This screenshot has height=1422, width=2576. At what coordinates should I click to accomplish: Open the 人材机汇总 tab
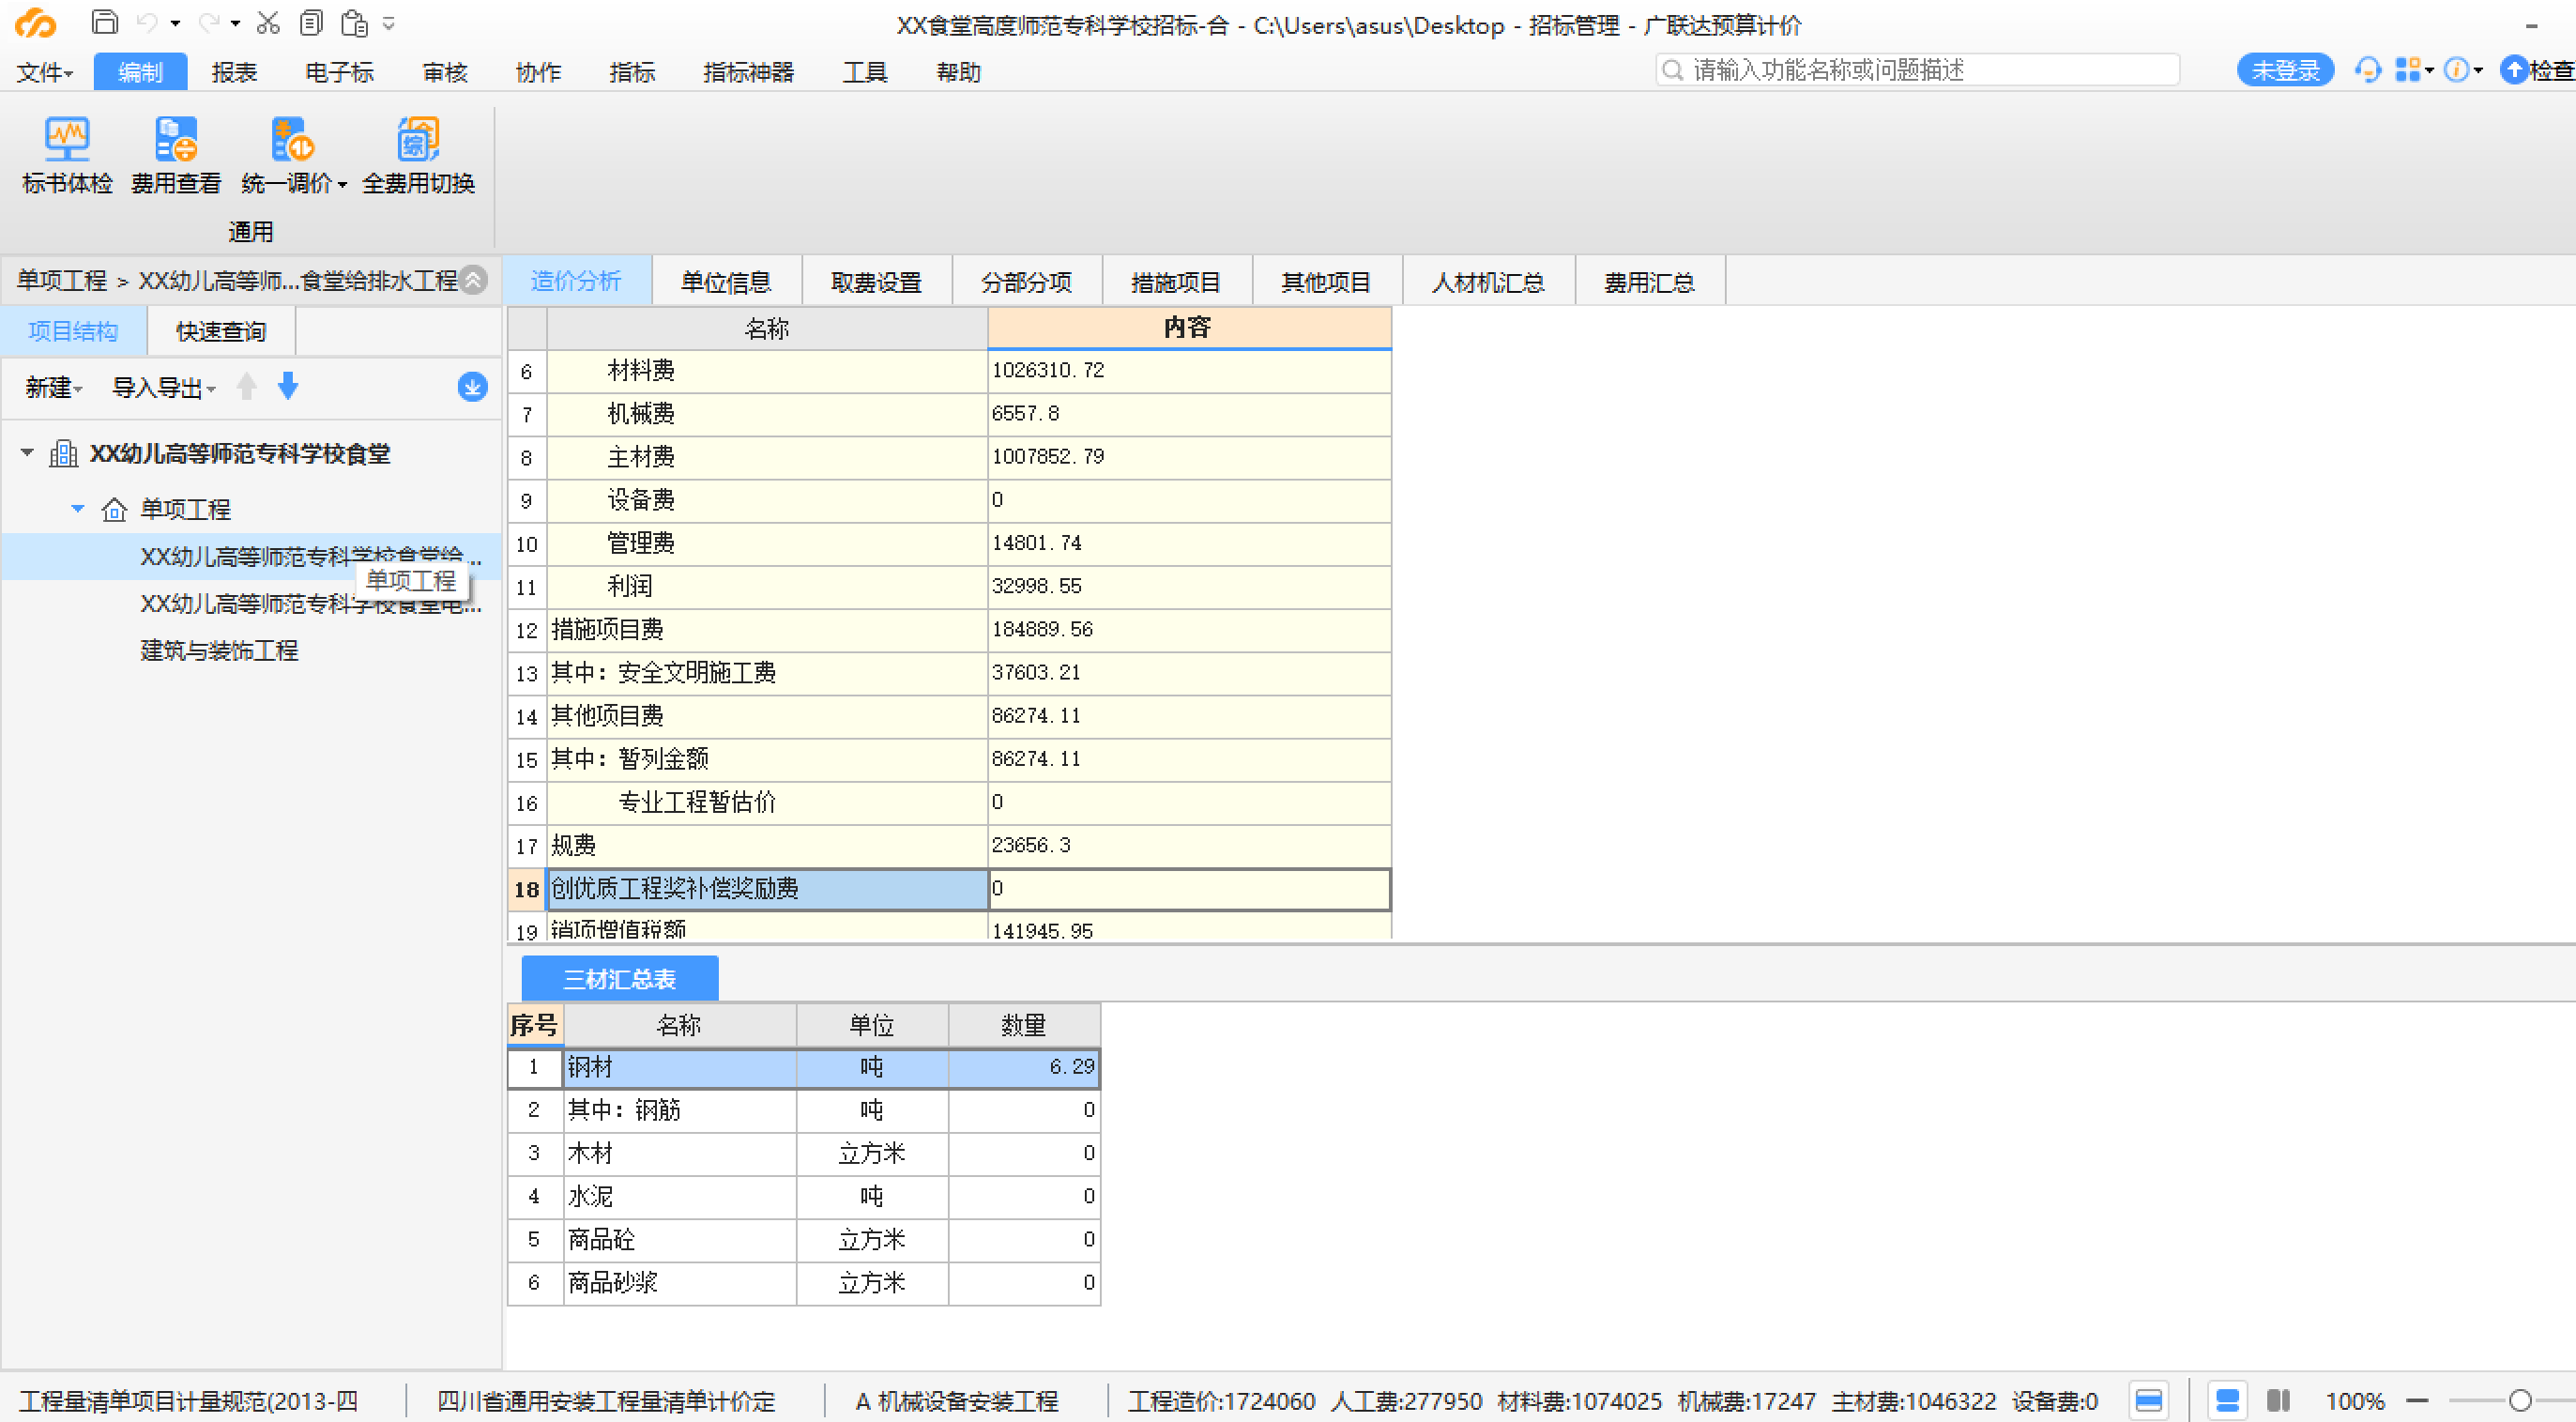[1488, 282]
